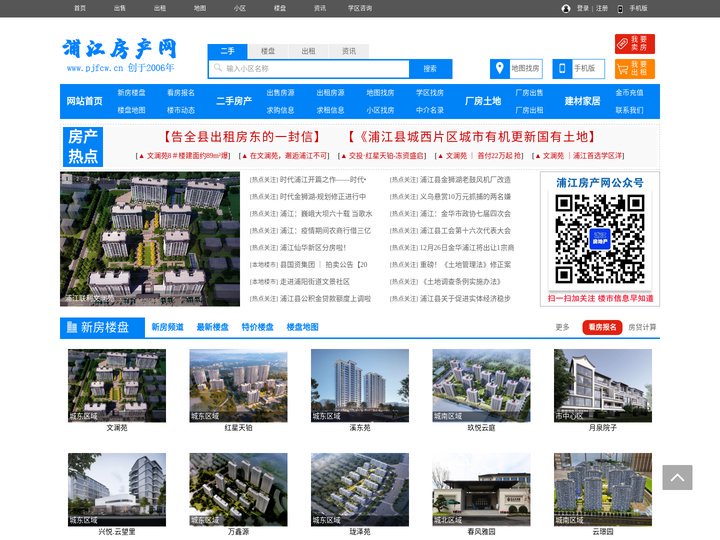This screenshot has height=540, width=720.
Task: Open 首页 in the top gray bar
Action: pyautogui.click(x=80, y=8)
